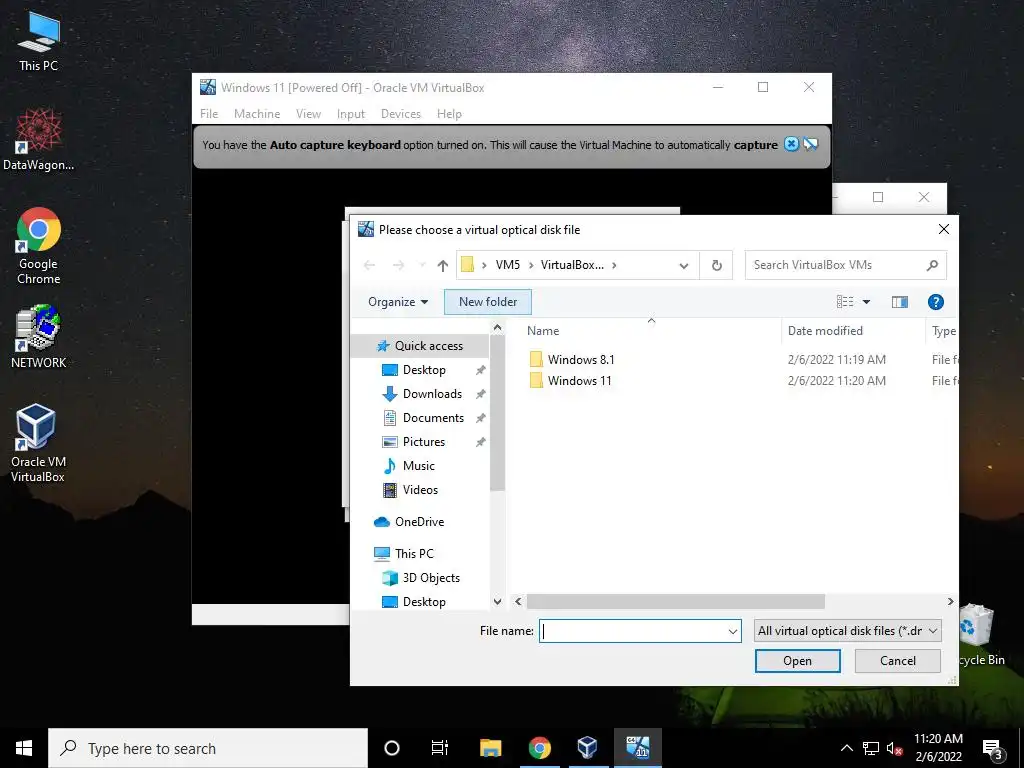Open recent locations dropdown arrow
Viewport: 1024px width, 768px height.
click(x=422, y=265)
